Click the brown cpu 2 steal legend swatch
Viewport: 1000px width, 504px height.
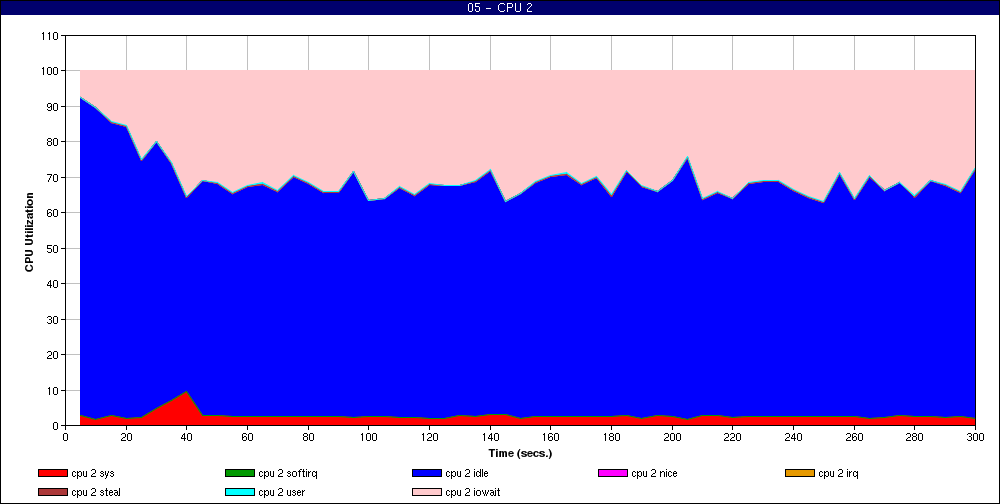coord(53,492)
